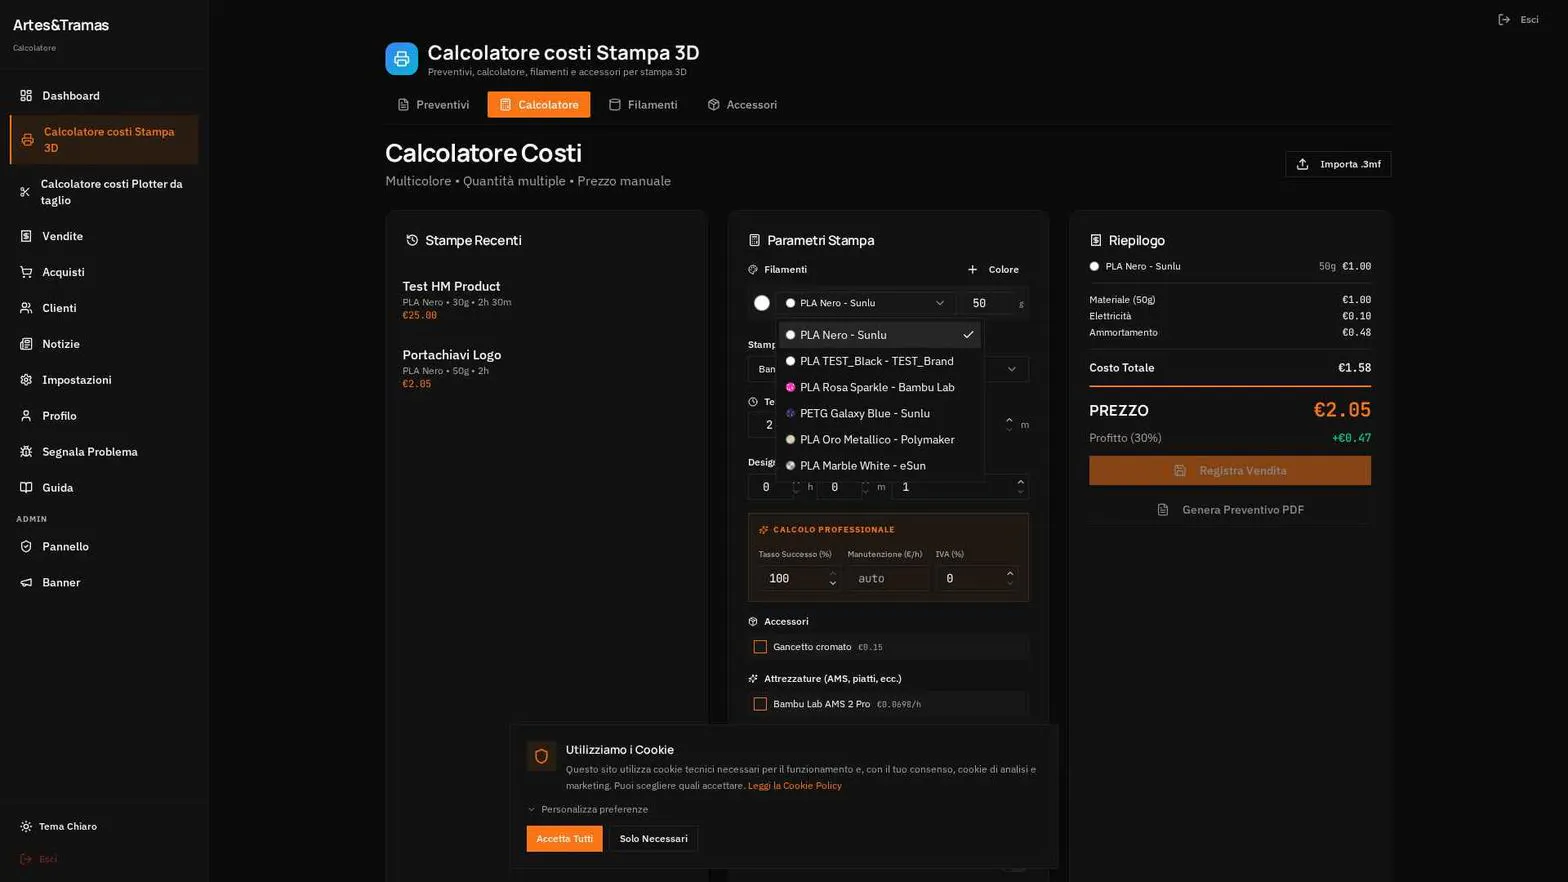Add a filament with Colore button
This screenshot has width=1568, height=882.
(x=993, y=270)
